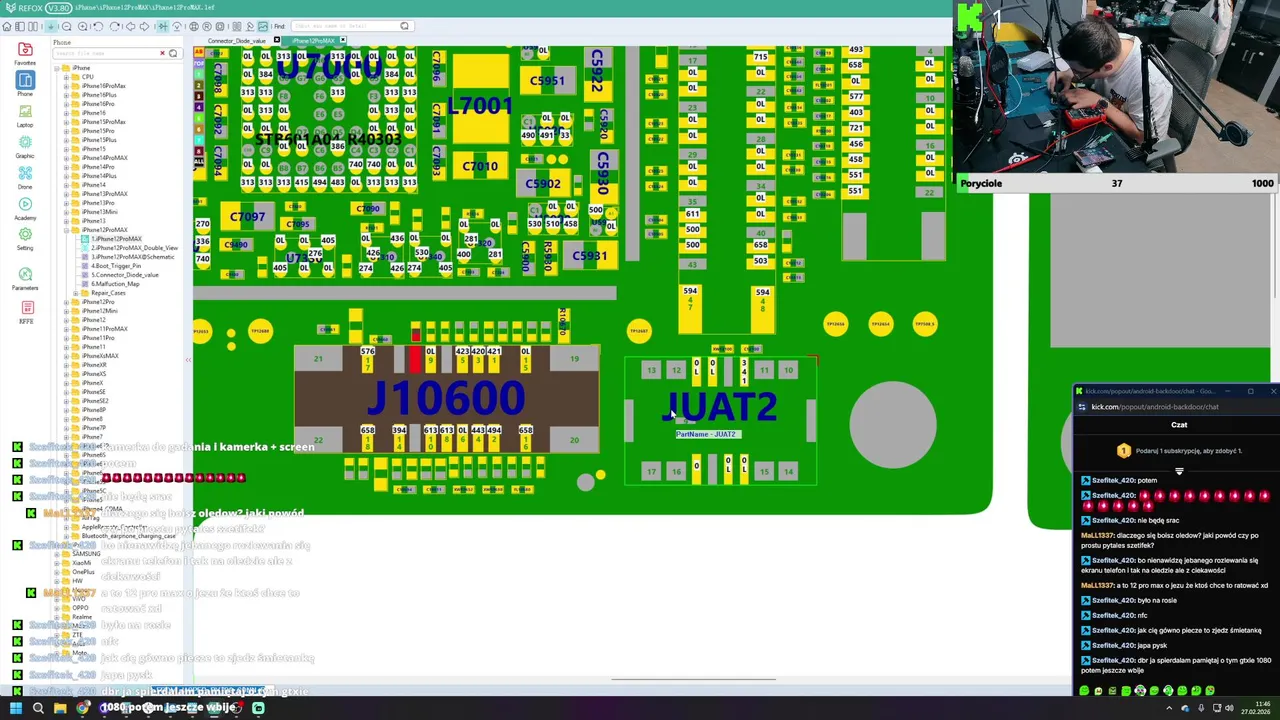Select capacitor C5931 on board
The width and height of the screenshot is (1280, 720).
point(590,257)
